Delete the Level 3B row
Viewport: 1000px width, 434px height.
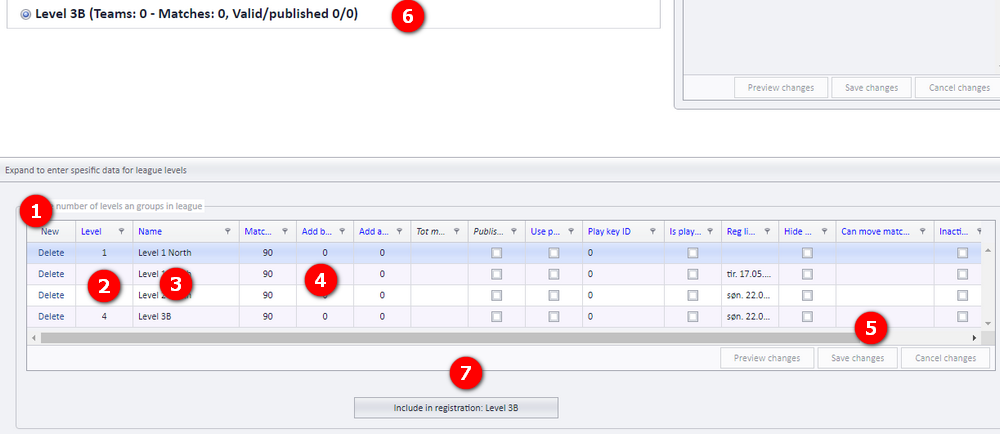pos(51,316)
